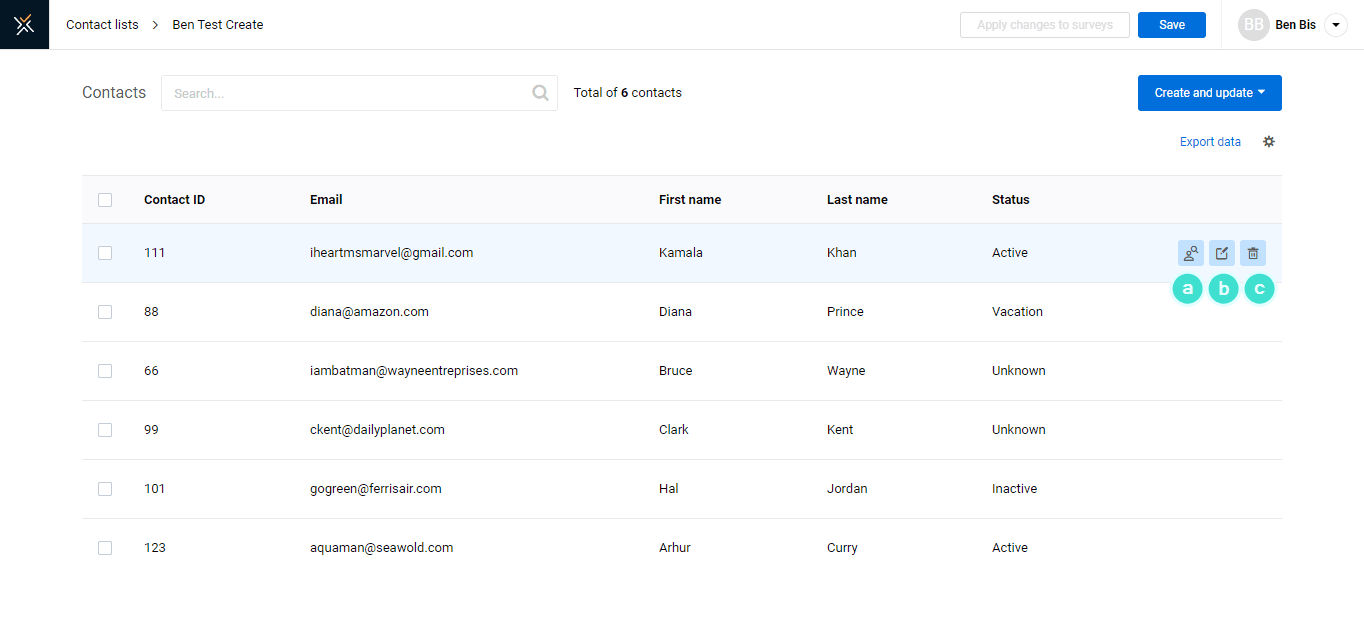Tick the checkbox for contact 123

(105, 548)
